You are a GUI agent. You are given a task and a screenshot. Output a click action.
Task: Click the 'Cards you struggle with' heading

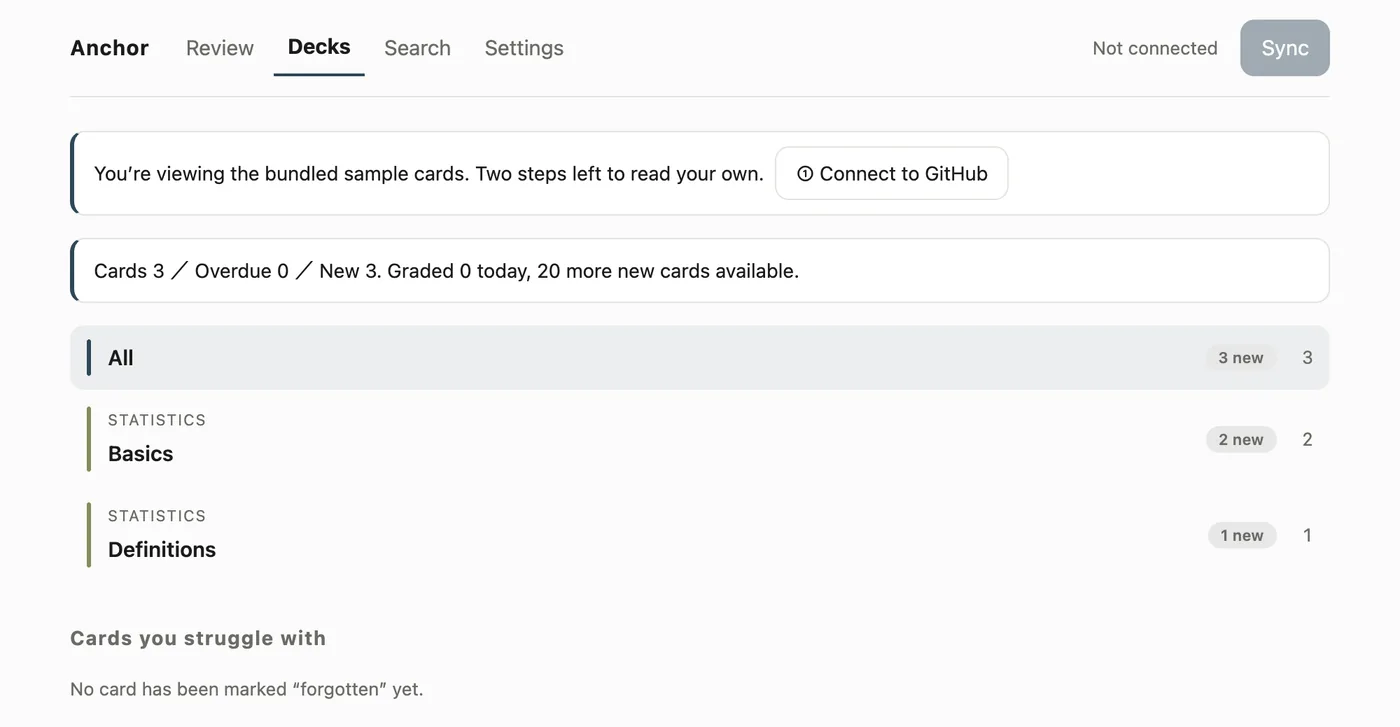point(198,638)
